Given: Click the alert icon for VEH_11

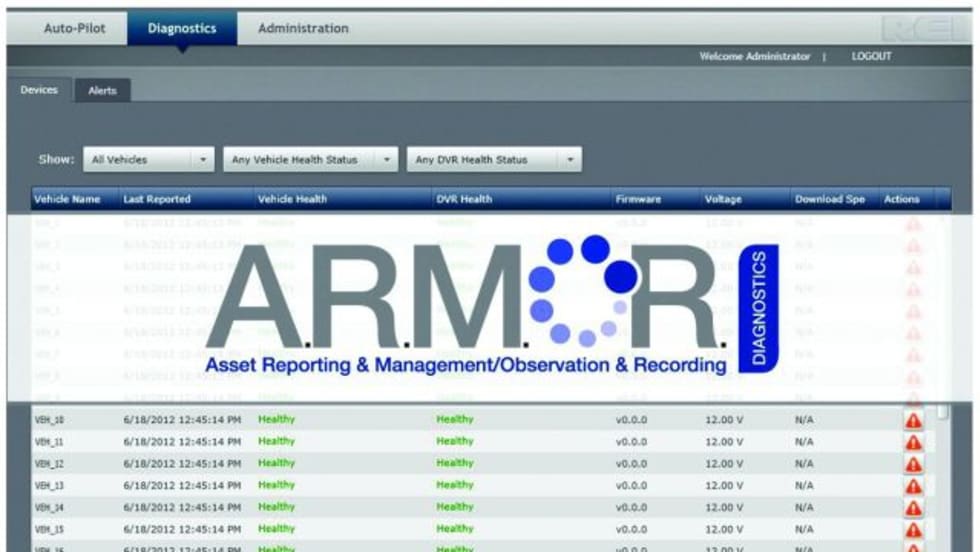Looking at the screenshot, I should point(913,442).
